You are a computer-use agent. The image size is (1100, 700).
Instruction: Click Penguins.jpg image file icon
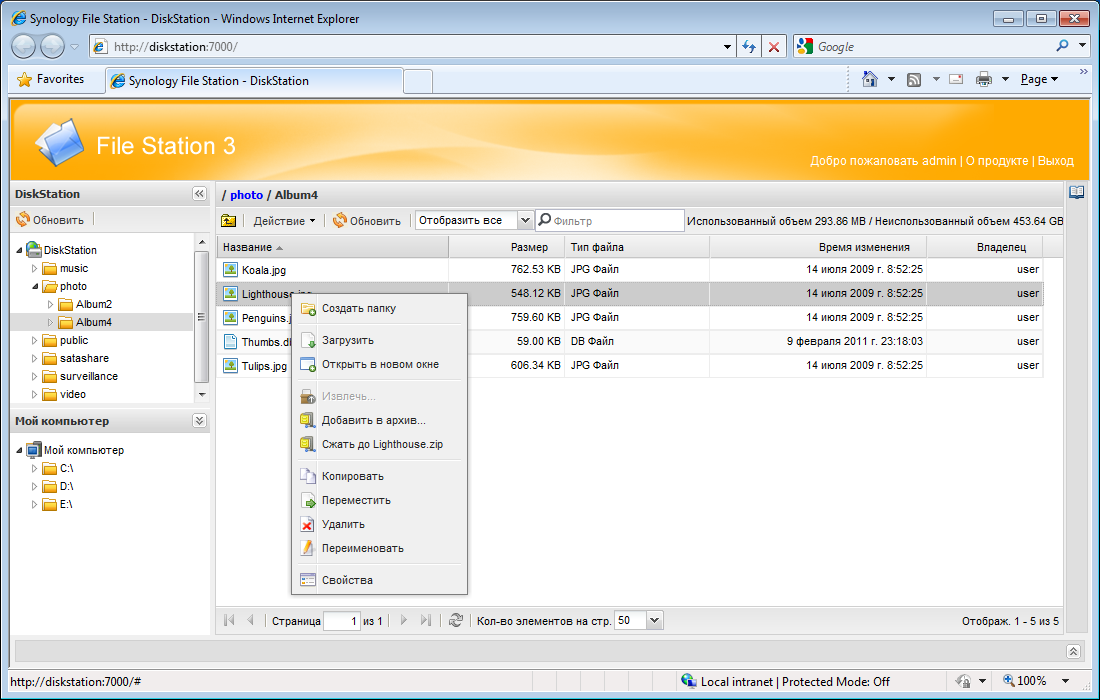230,318
